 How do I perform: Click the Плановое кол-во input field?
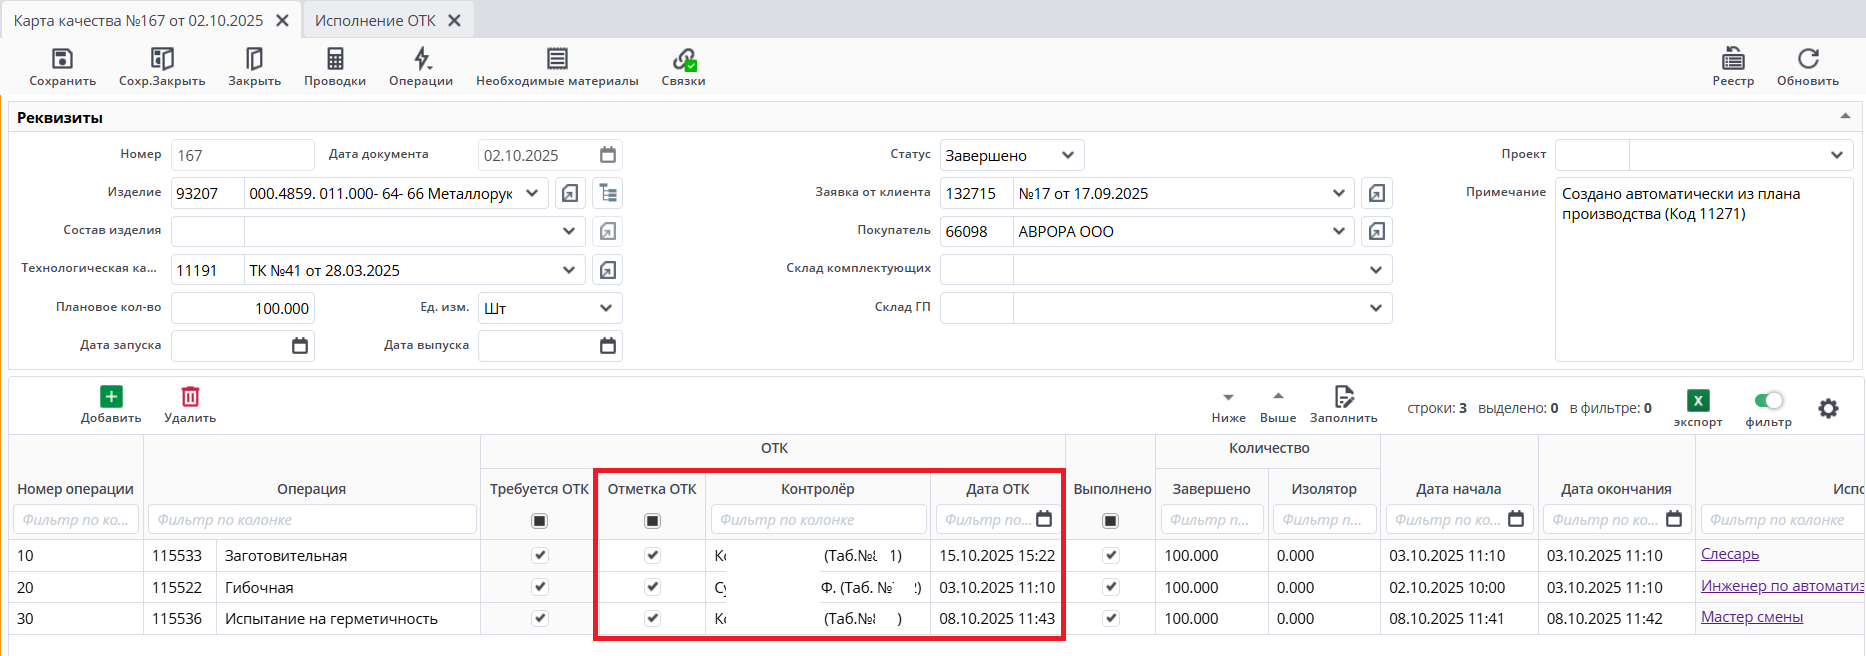click(x=242, y=308)
